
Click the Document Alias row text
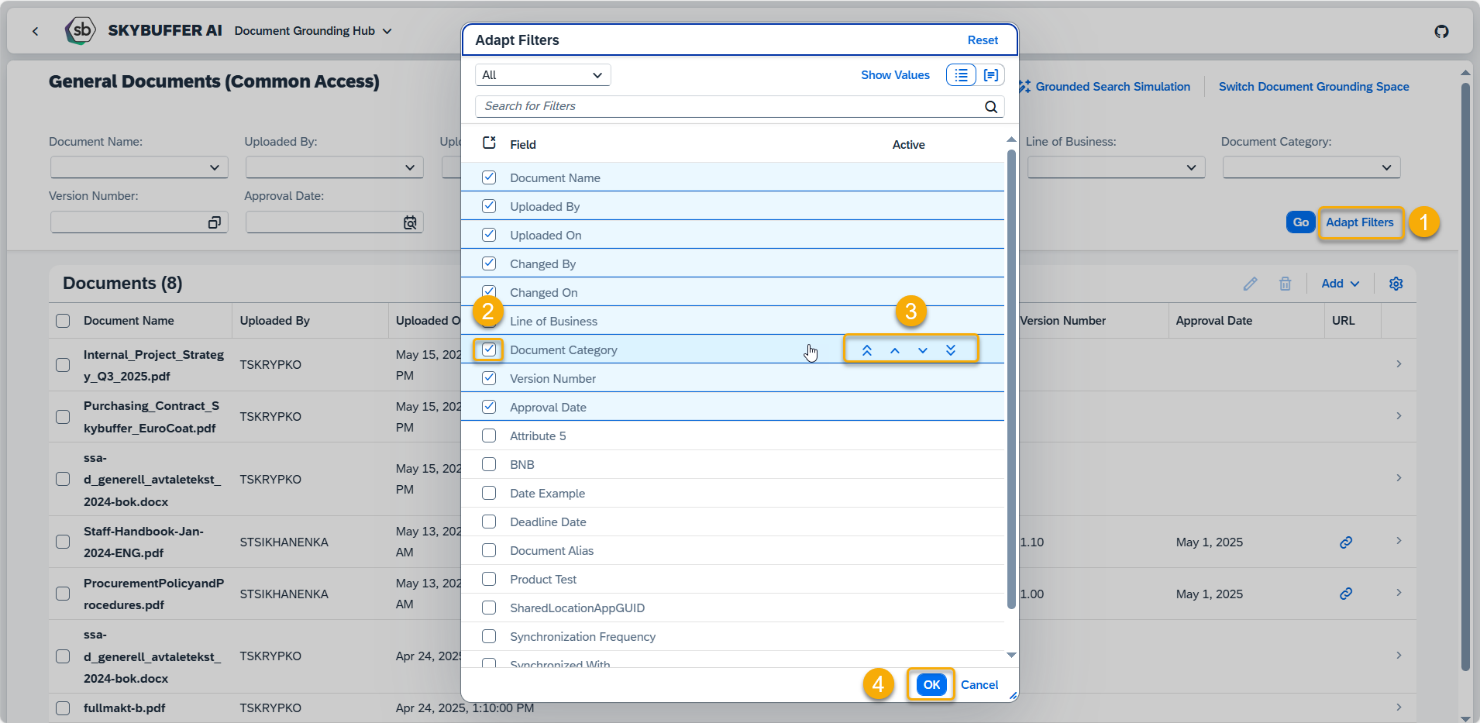(x=552, y=551)
